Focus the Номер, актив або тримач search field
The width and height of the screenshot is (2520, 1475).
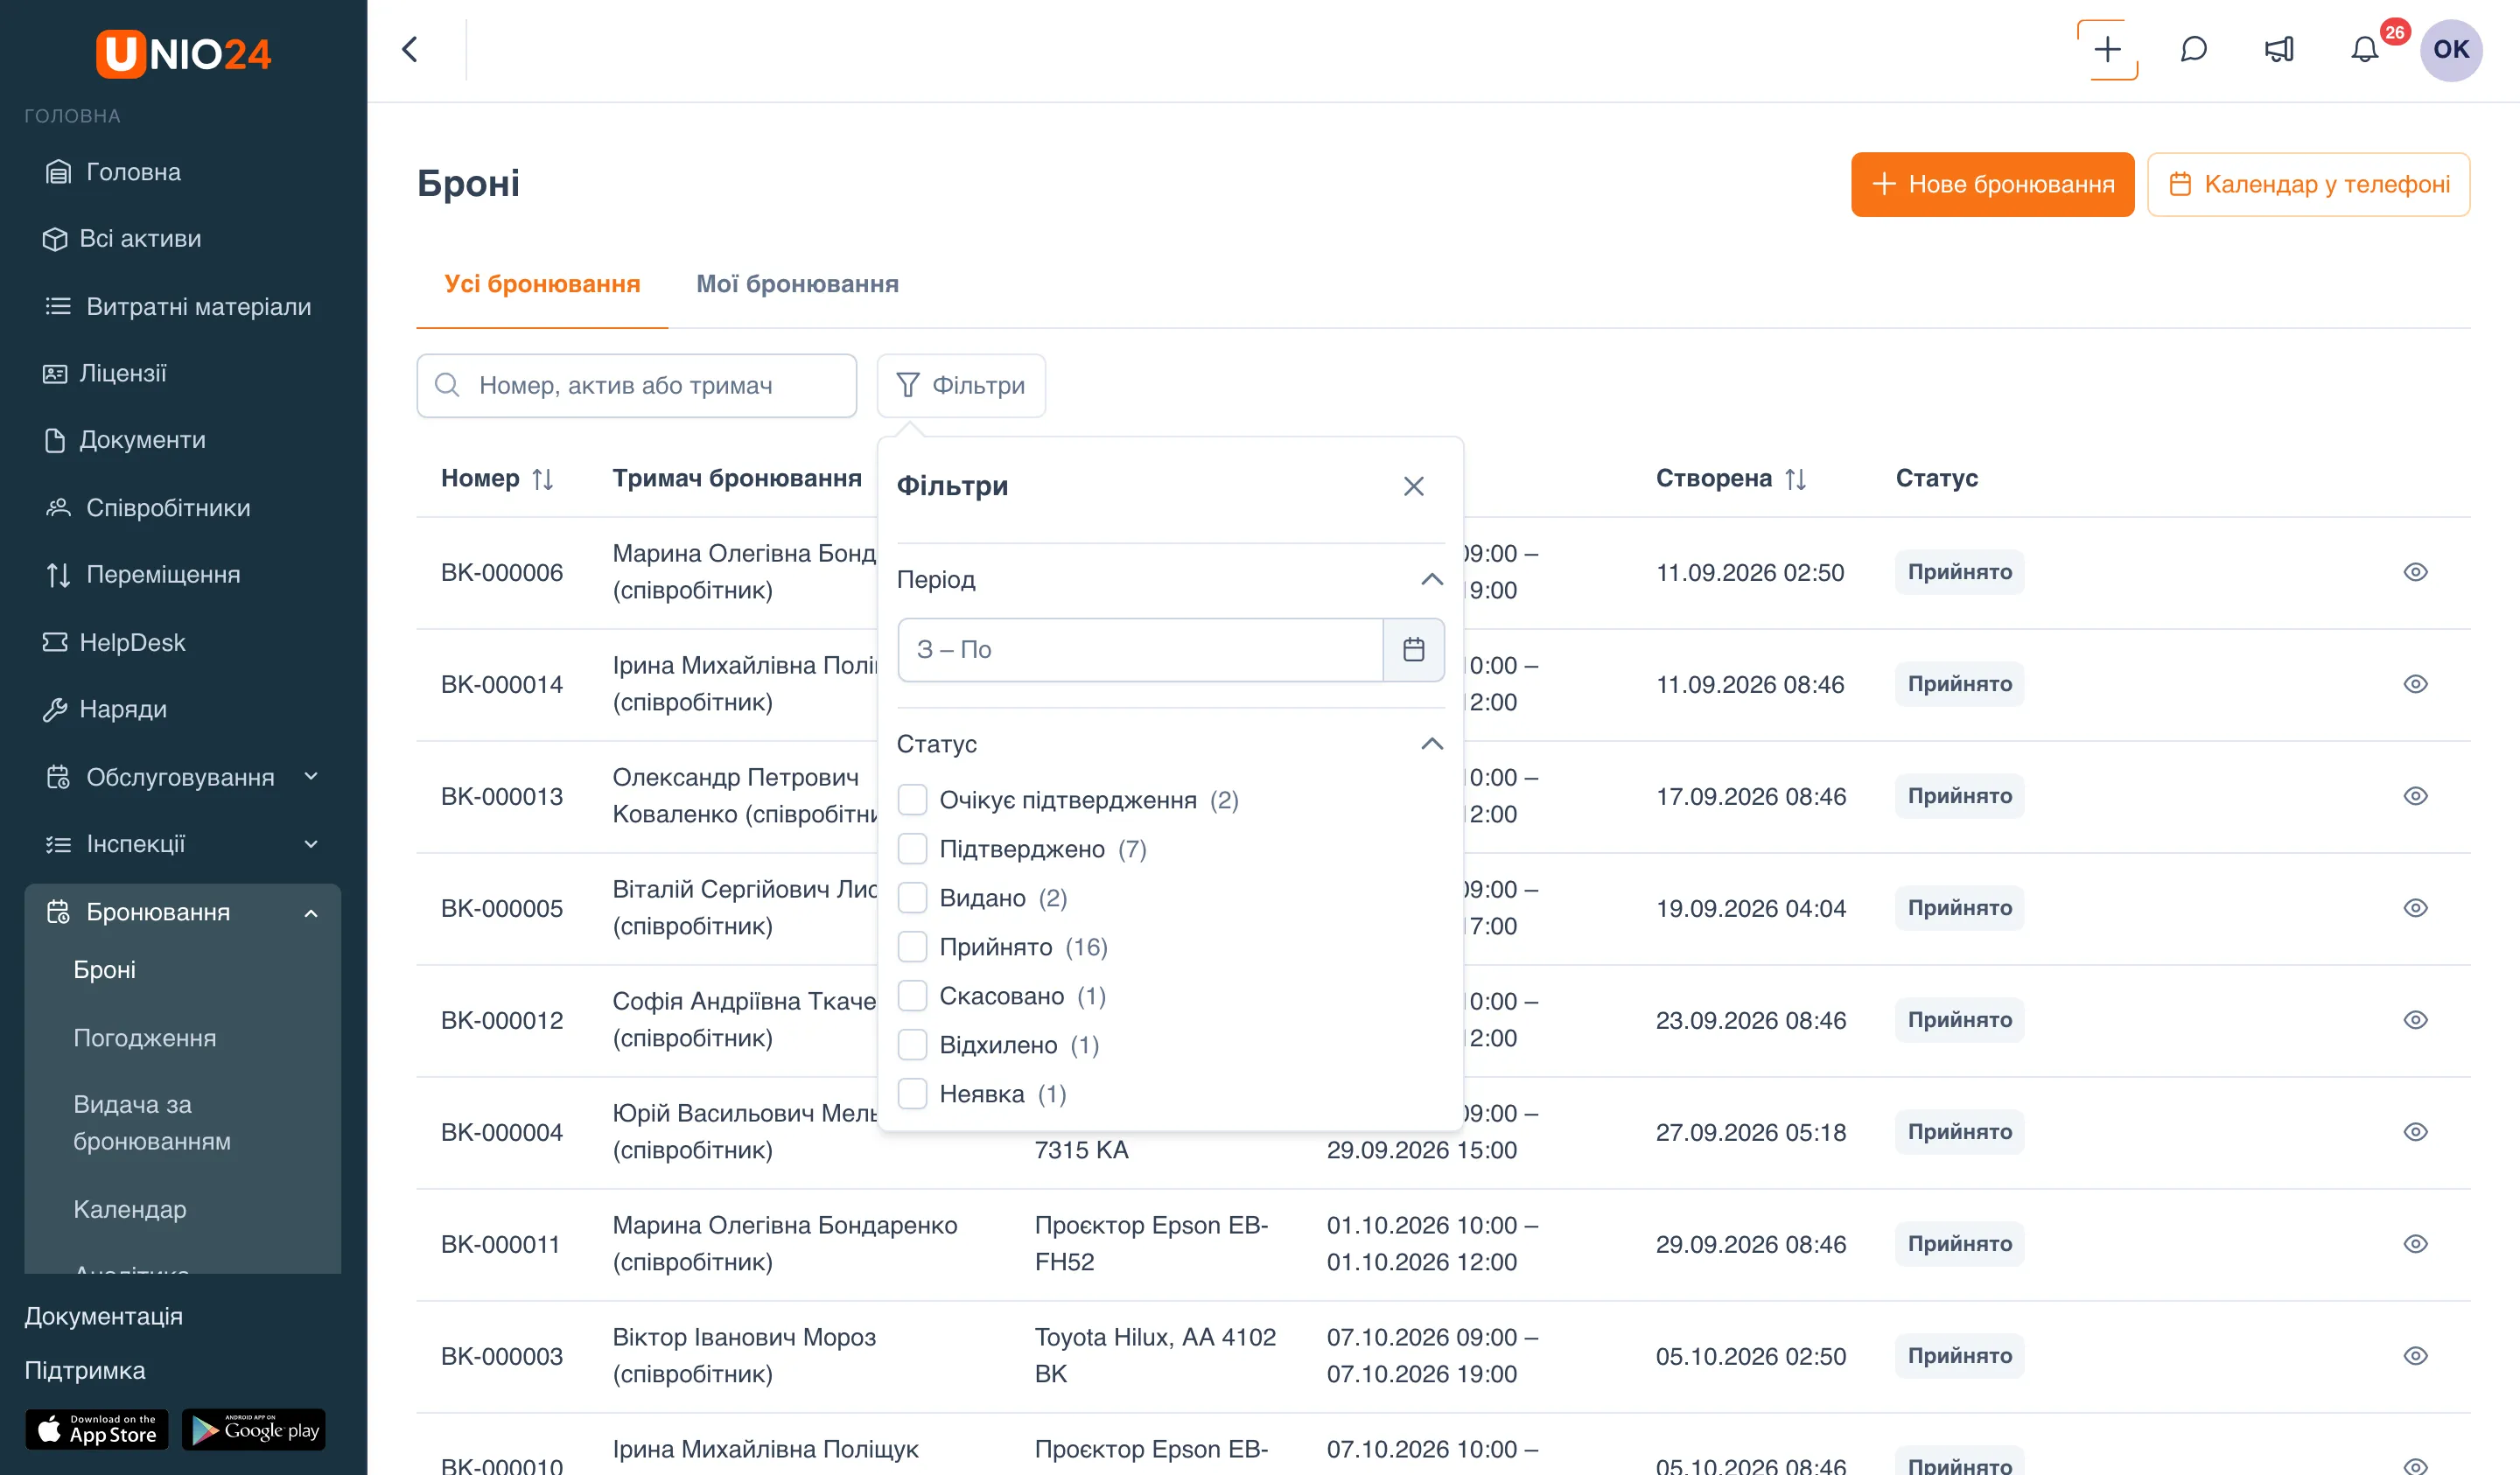point(637,386)
